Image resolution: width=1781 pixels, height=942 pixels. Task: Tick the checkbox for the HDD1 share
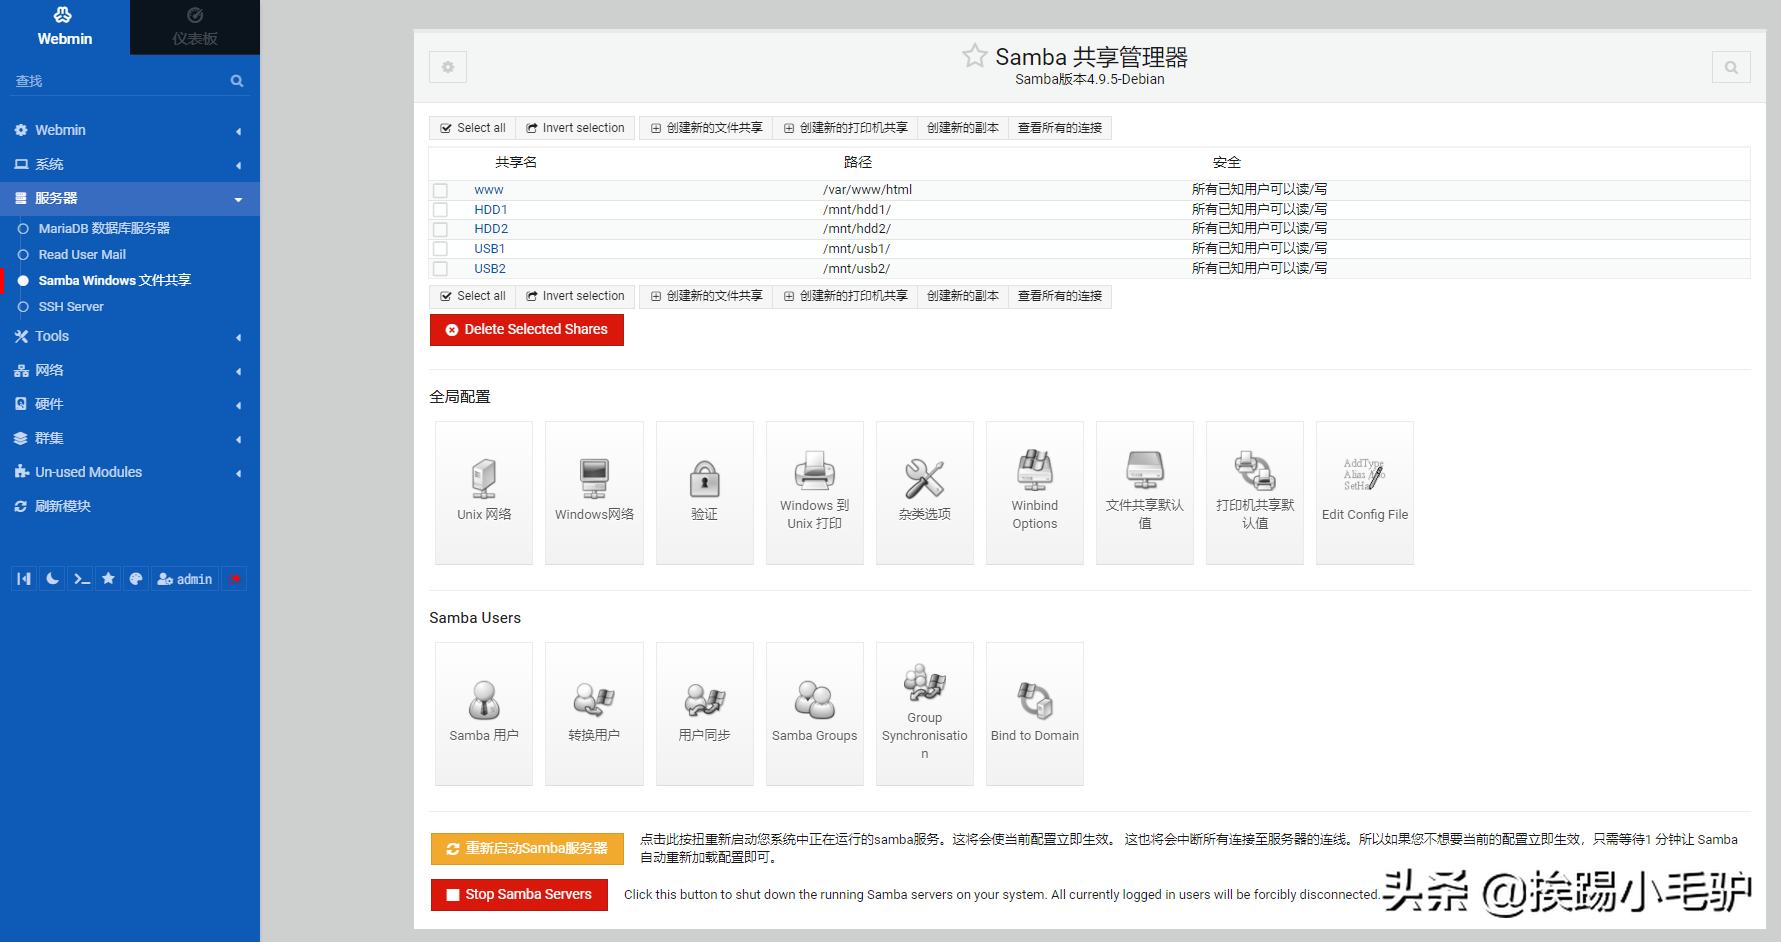click(440, 210)
